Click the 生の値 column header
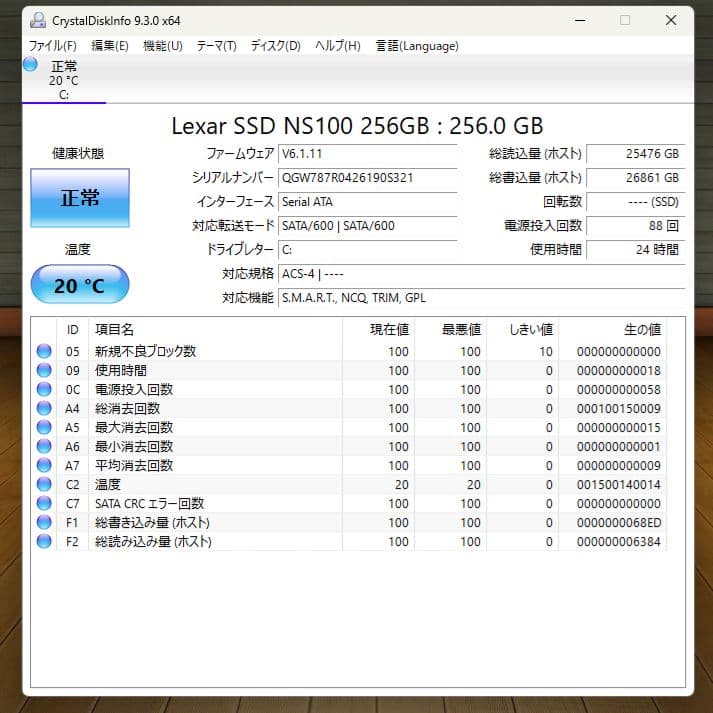Image resolution: width=713 pixels, height=713 pixels. tap(613, 330)
